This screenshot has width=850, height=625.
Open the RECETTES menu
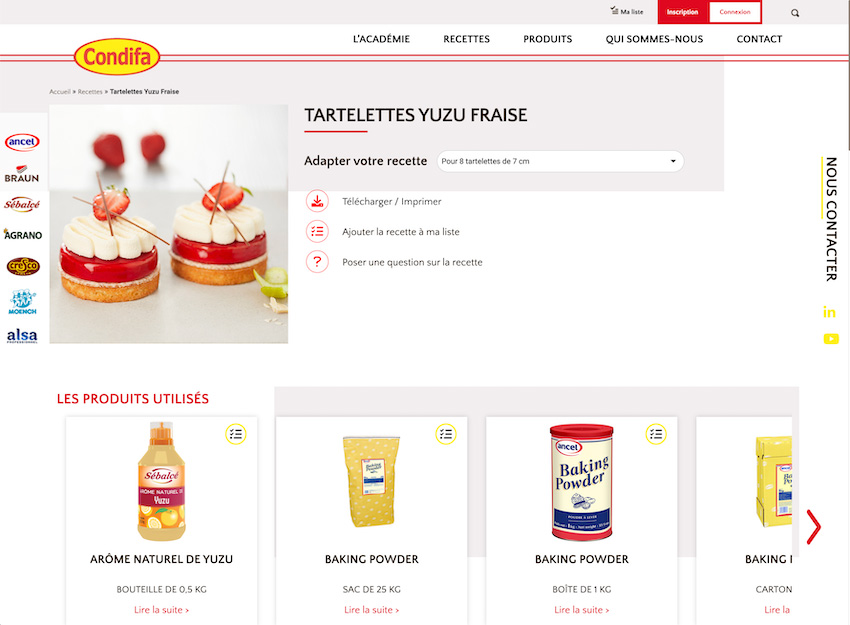coord(466,39)
